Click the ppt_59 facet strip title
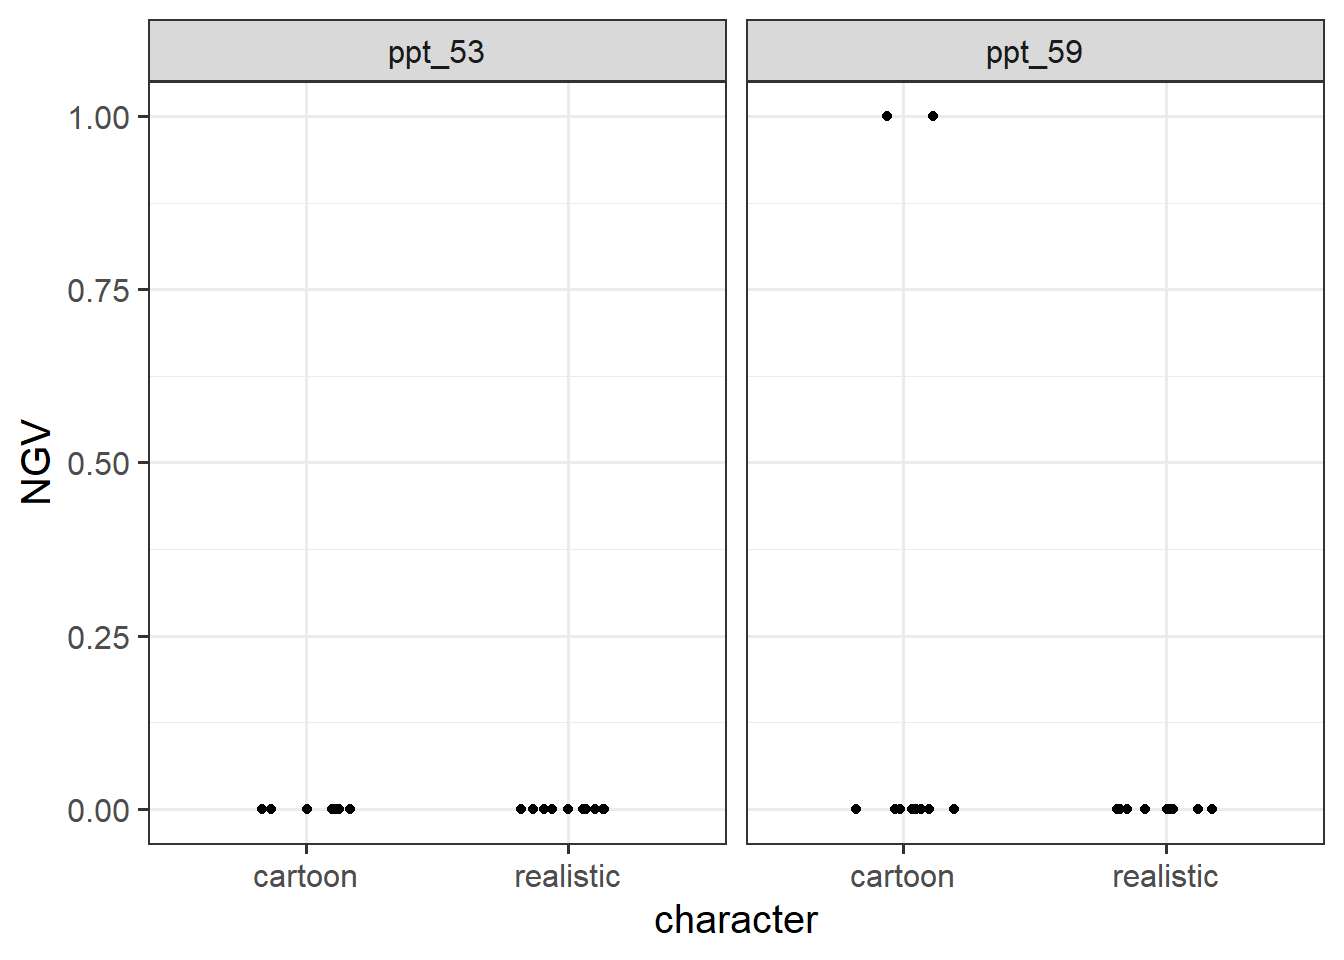This screenshot has width=1344, height=960. tap(1034, 52)
